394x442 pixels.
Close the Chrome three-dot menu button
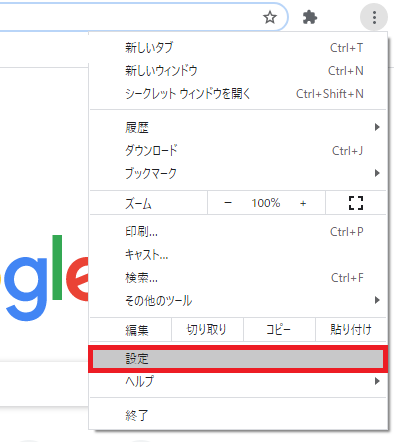374,17
